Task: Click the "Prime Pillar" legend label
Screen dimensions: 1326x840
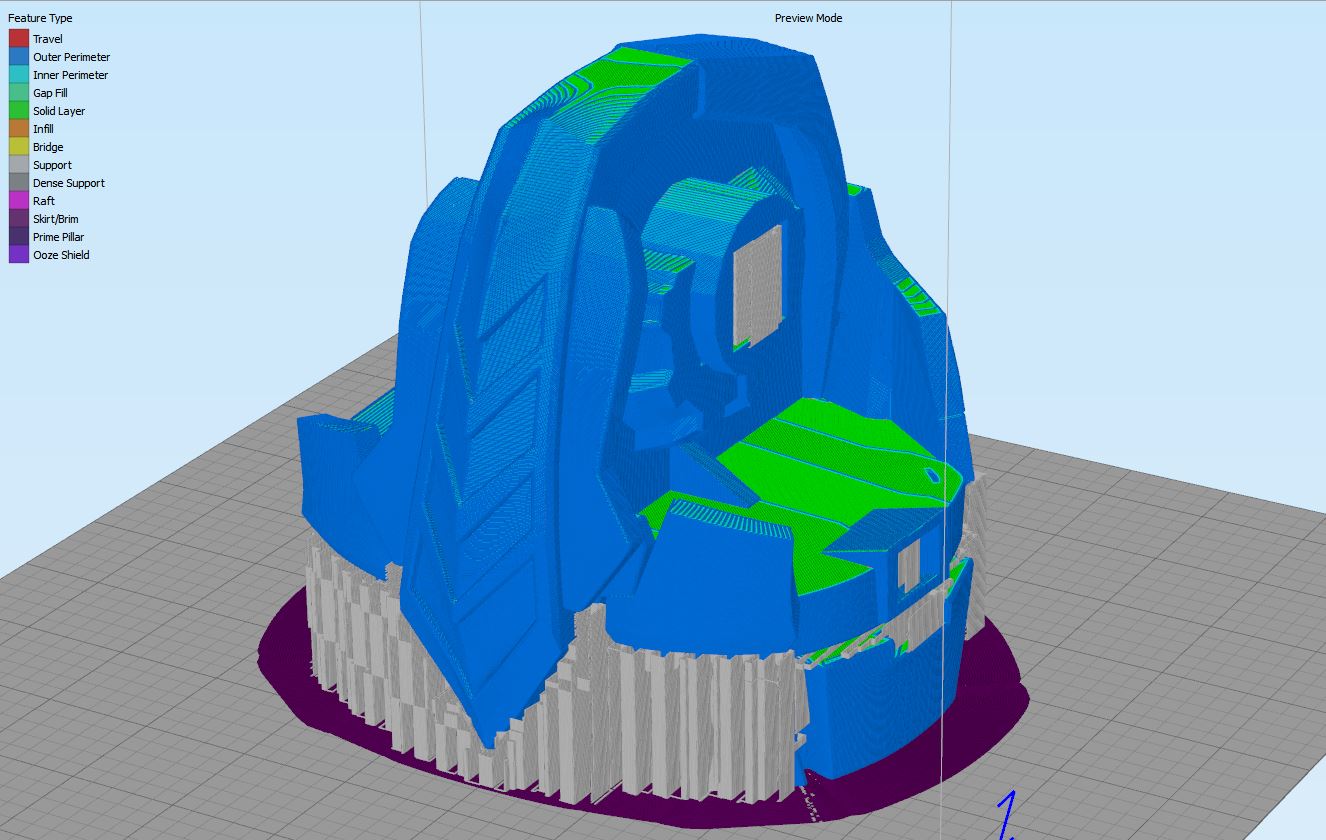Action: point(58,237)
